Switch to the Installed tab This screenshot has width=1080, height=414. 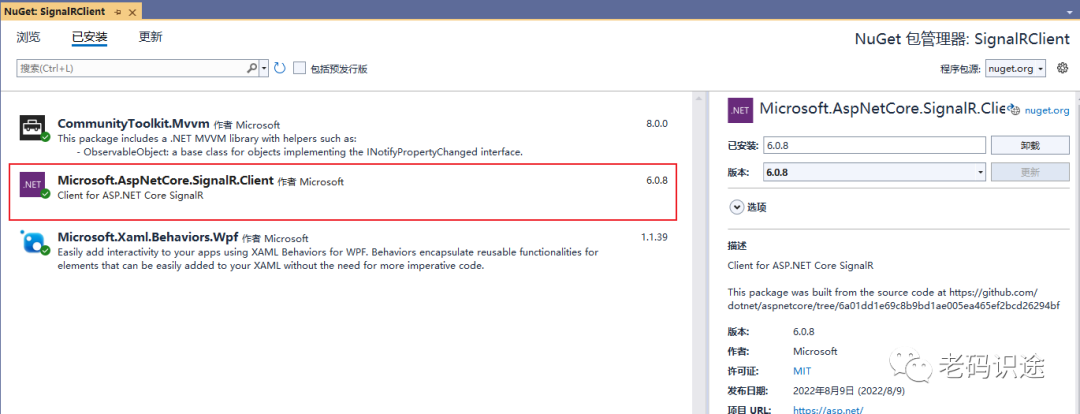pos(90,37)
